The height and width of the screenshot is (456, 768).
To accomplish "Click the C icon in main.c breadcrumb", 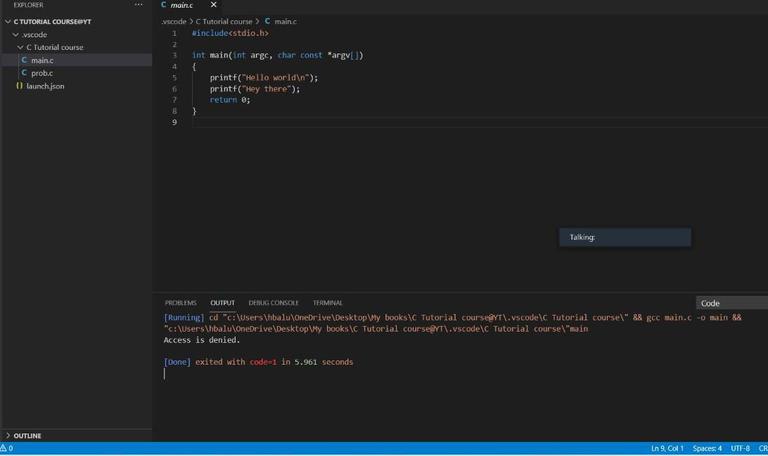I will pyautogui.click(x=267, y=21).
